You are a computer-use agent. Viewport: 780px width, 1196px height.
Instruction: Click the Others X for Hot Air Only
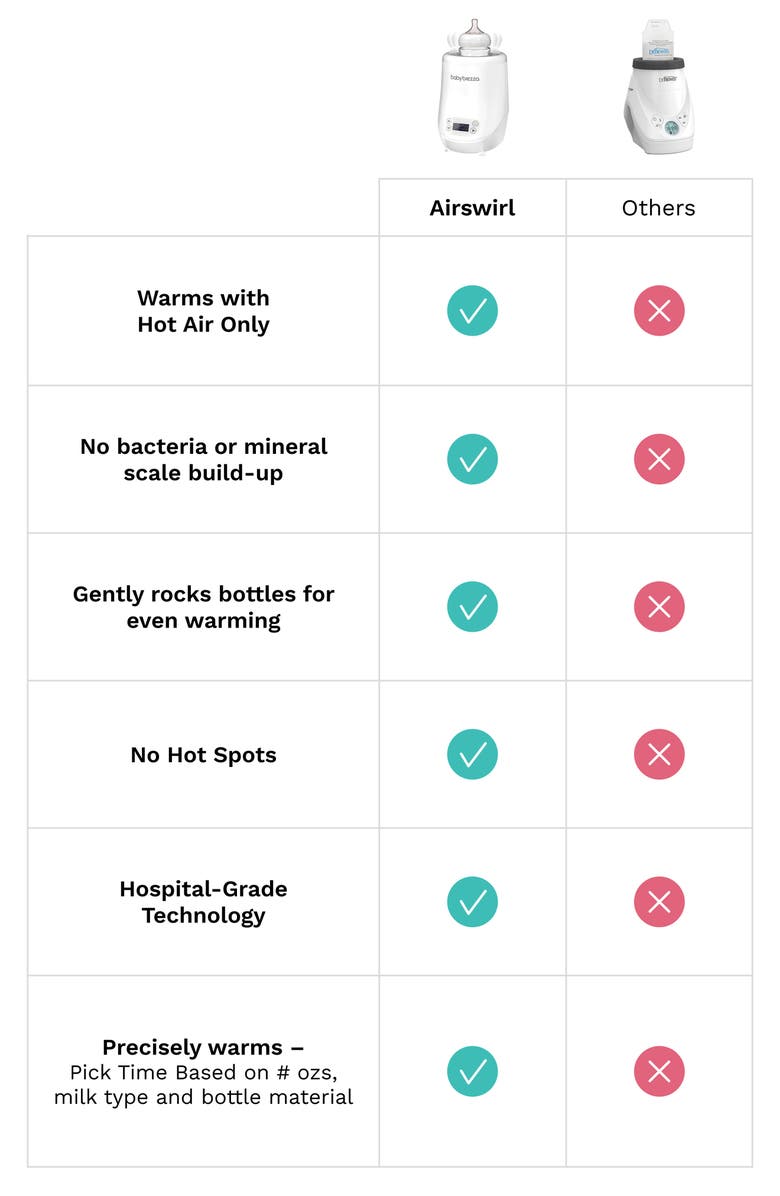[x=659, y=311]
